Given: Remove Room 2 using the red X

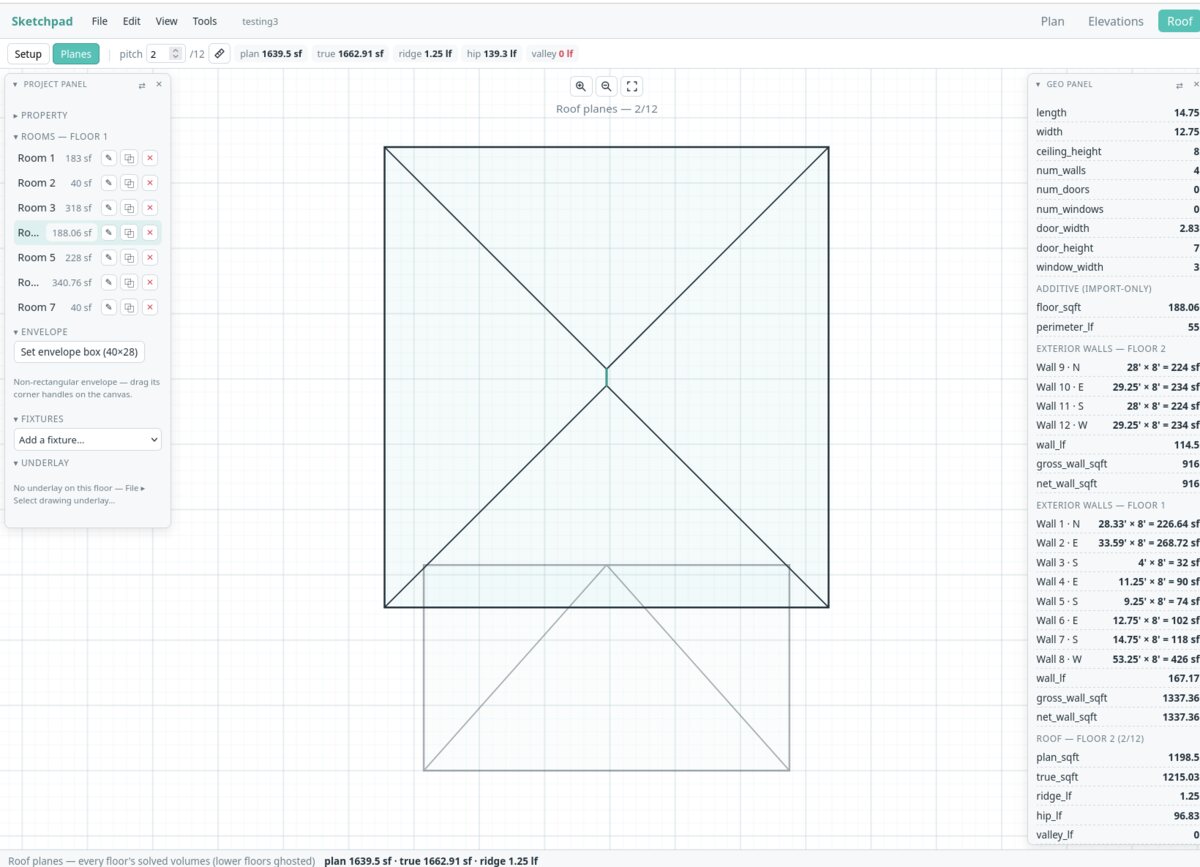Looking at the screenshot, I should point(149,183).
